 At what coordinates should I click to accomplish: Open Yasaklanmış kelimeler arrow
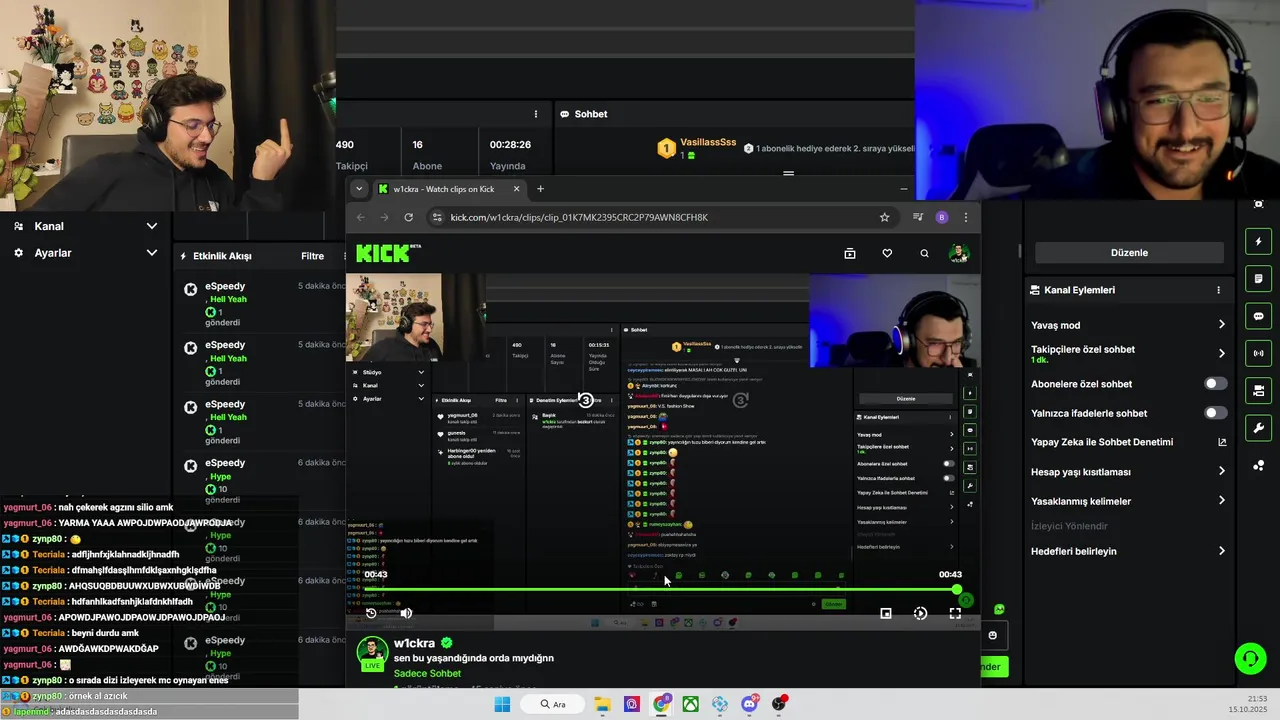coord(1222,500)
